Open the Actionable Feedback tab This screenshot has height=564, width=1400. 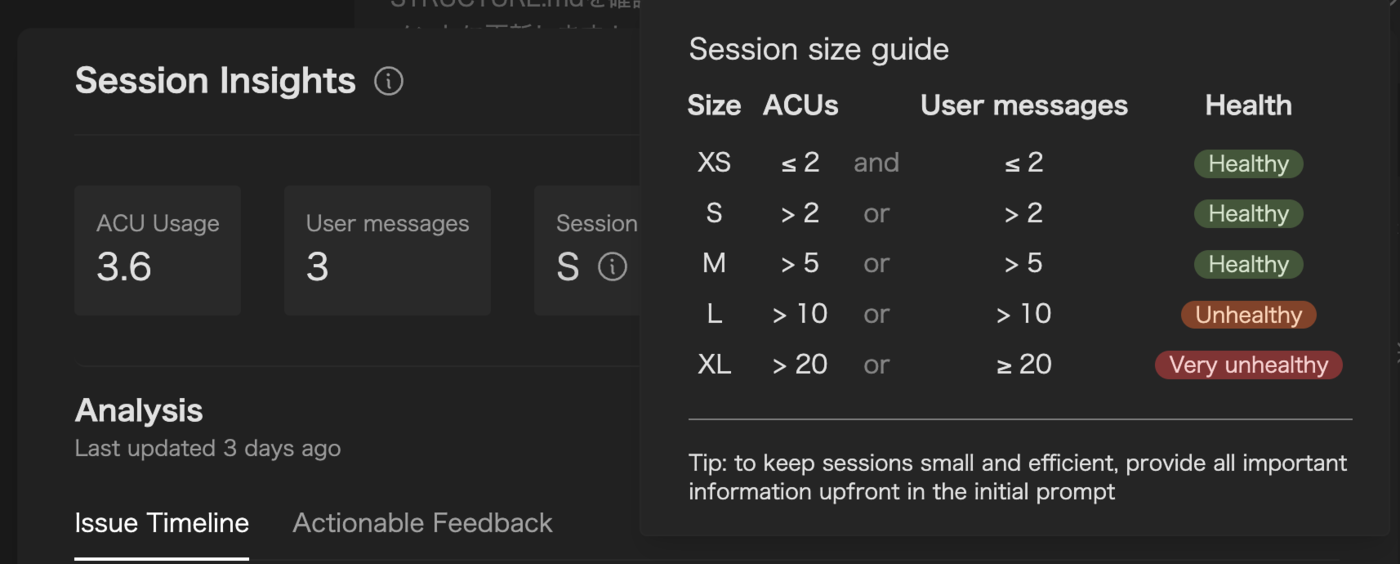(x=422, y=523)
